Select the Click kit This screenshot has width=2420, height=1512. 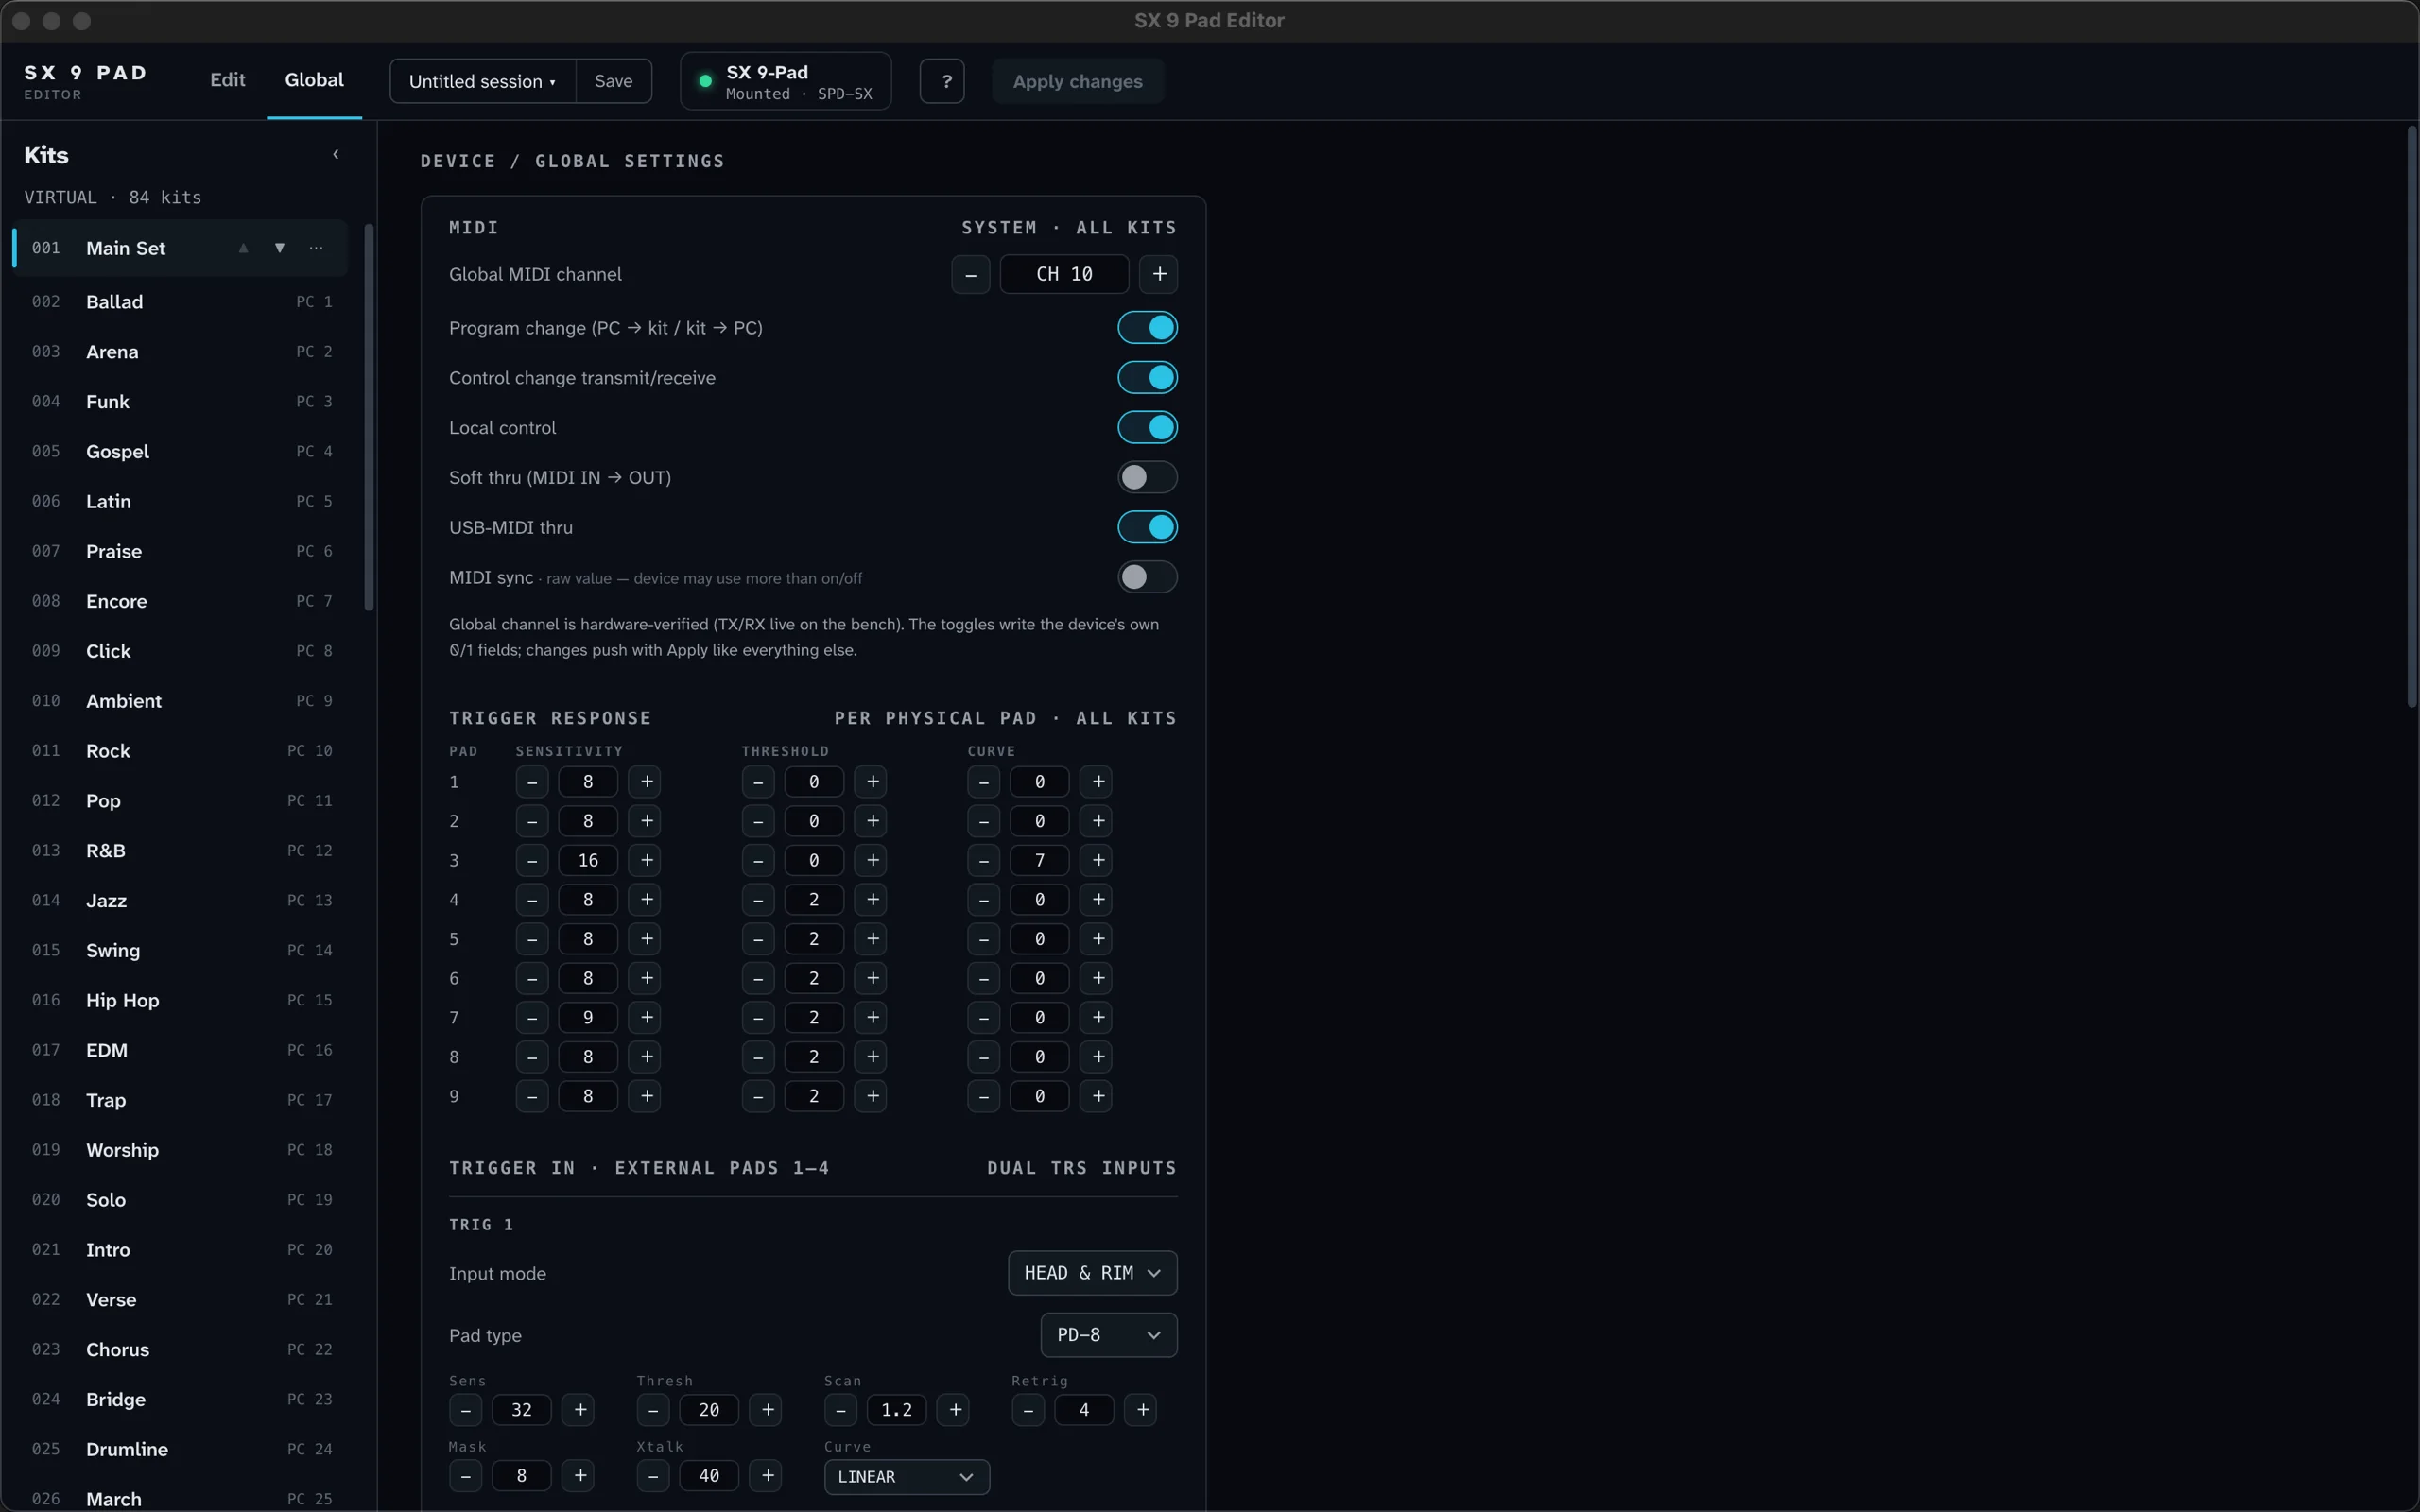[180, 651]
